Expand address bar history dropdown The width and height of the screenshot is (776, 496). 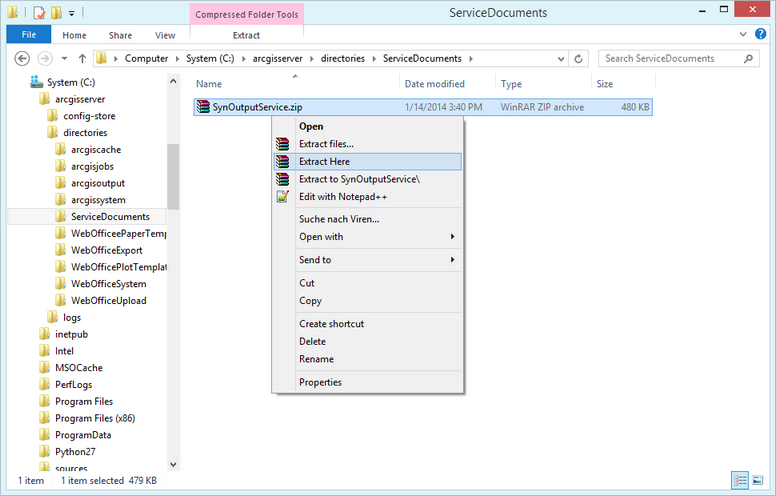(x=561, y=59)
